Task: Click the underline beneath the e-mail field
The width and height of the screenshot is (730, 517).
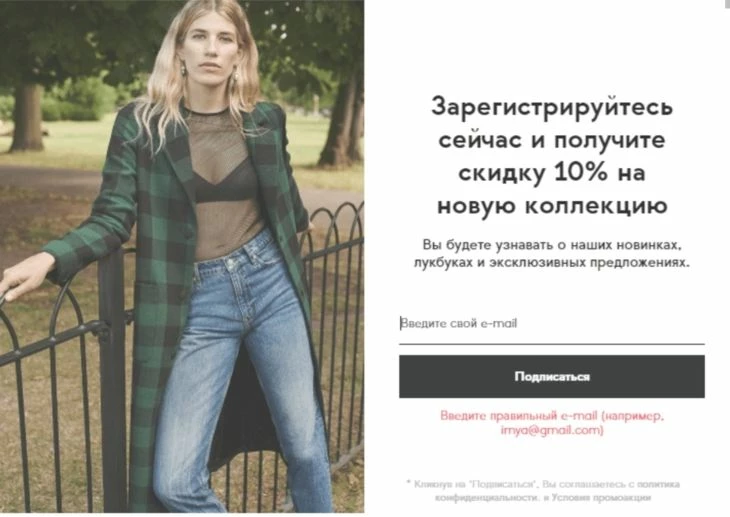Action: [x=552, y=344]
